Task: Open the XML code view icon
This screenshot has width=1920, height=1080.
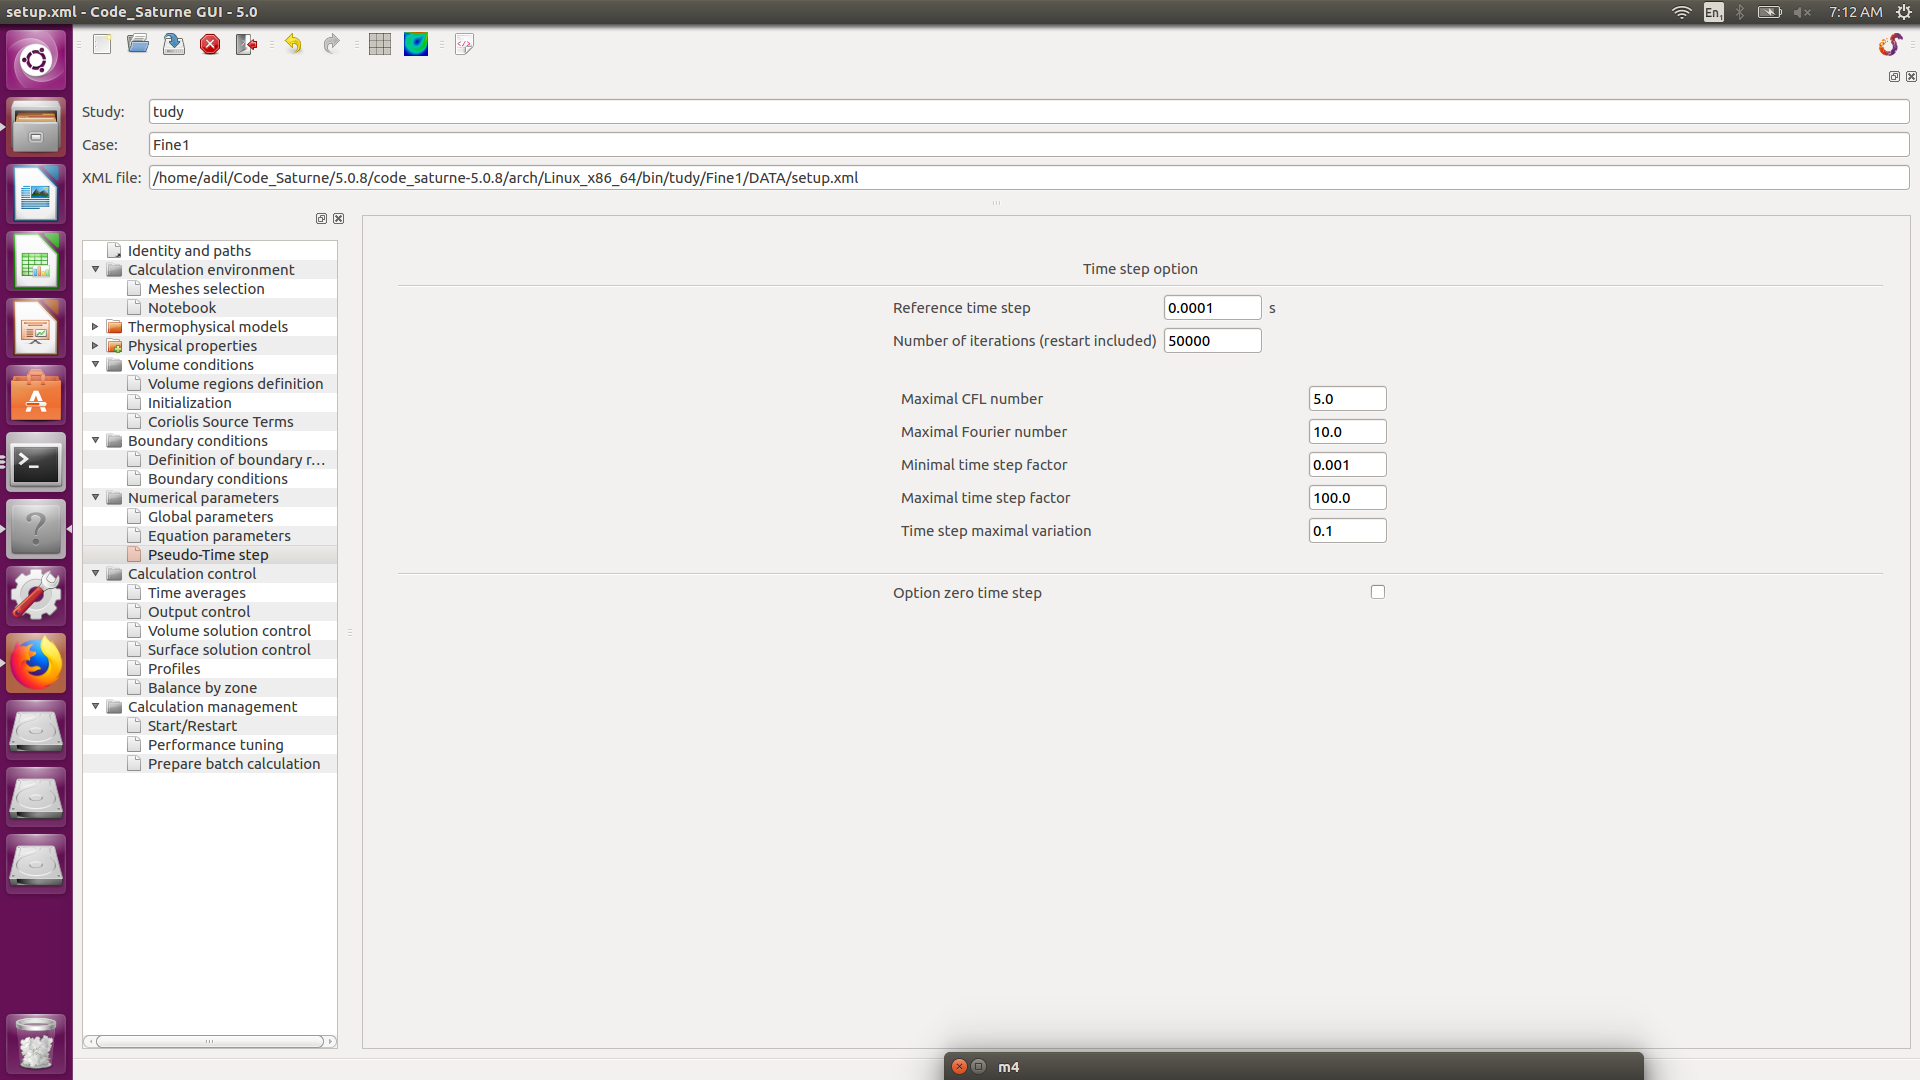Action: [x=464, y=44]
